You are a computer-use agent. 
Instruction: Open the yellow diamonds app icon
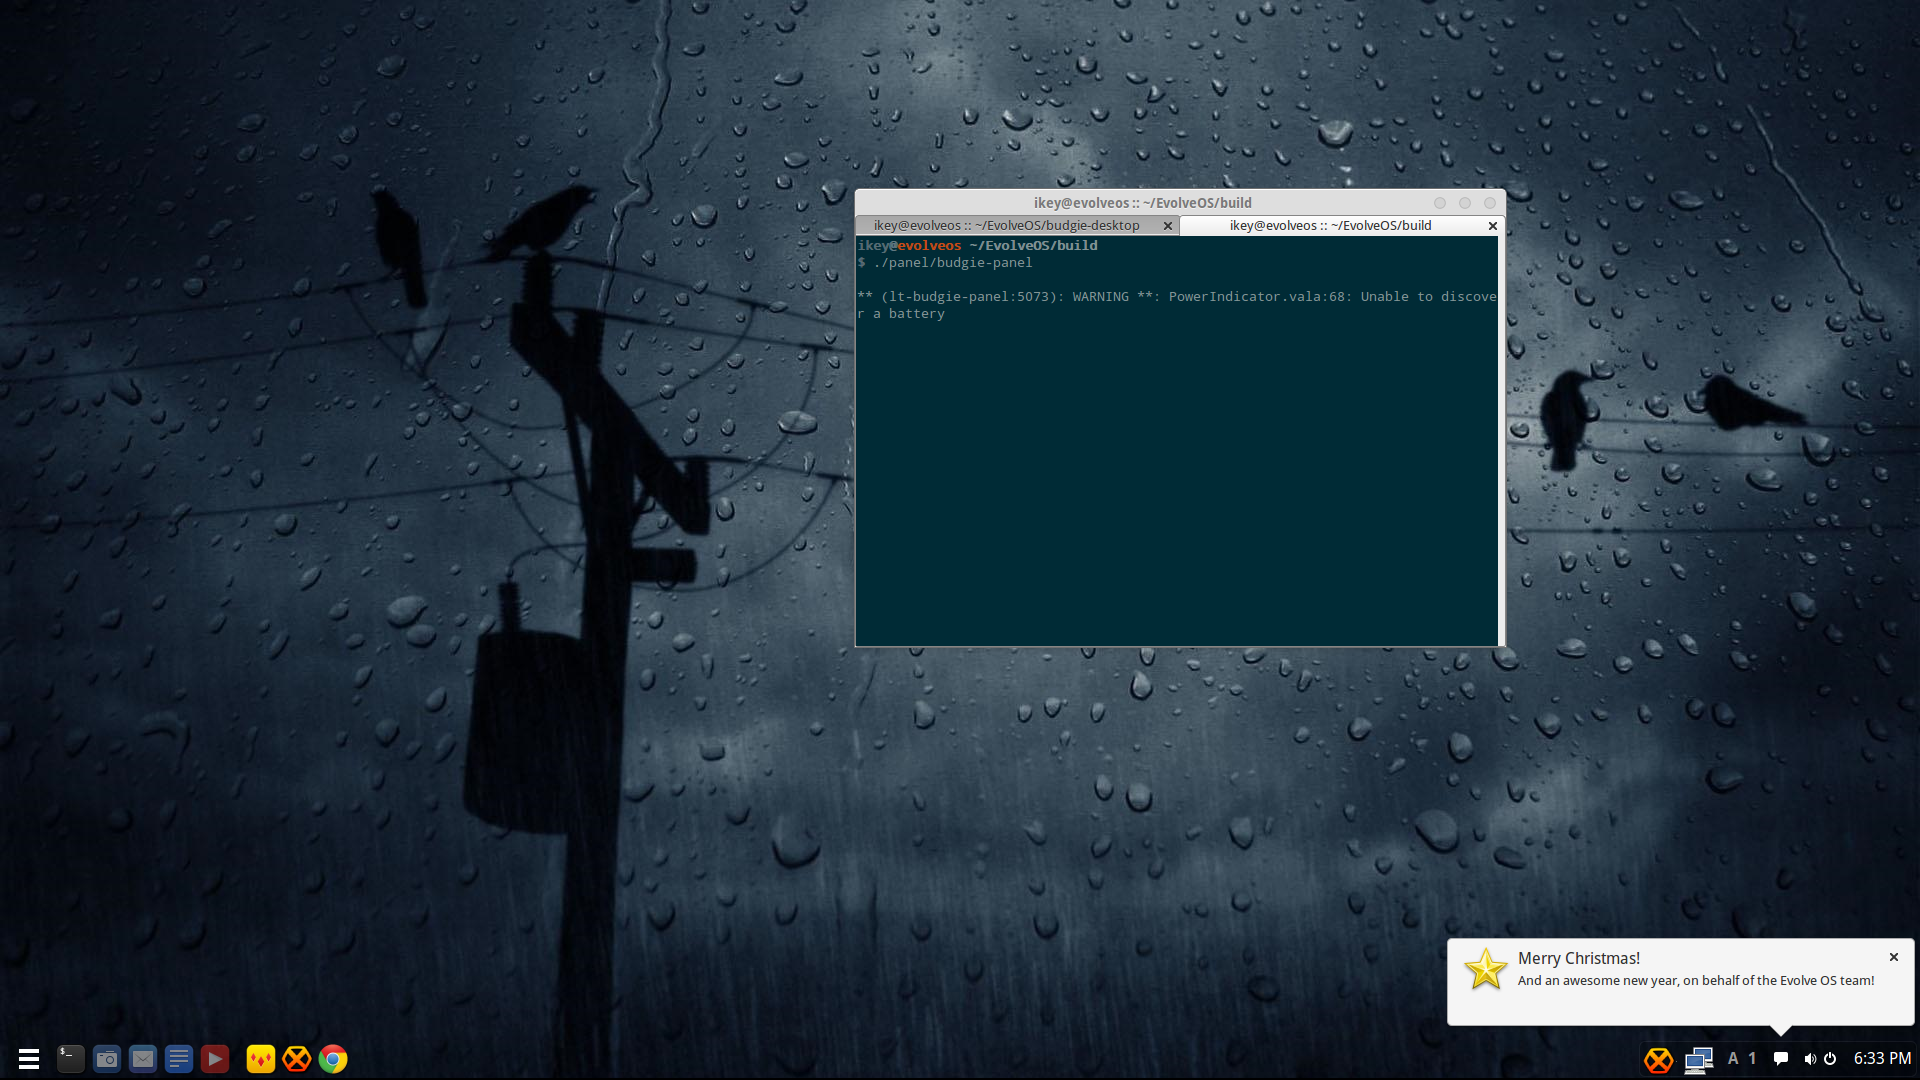tap(261, 1058)
